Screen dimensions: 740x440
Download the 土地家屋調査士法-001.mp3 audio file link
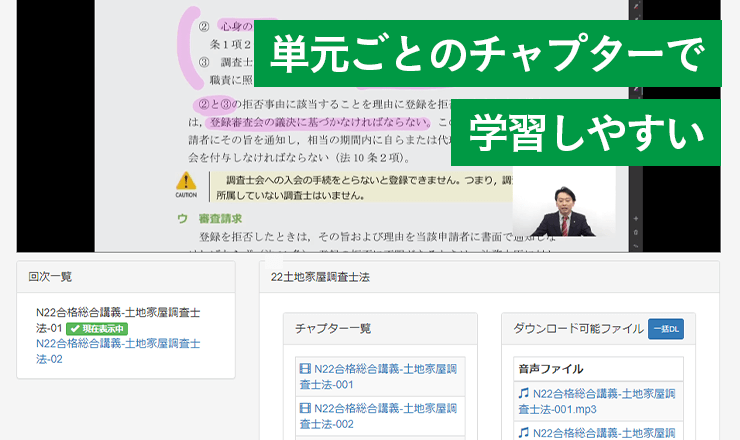point(599,401)
